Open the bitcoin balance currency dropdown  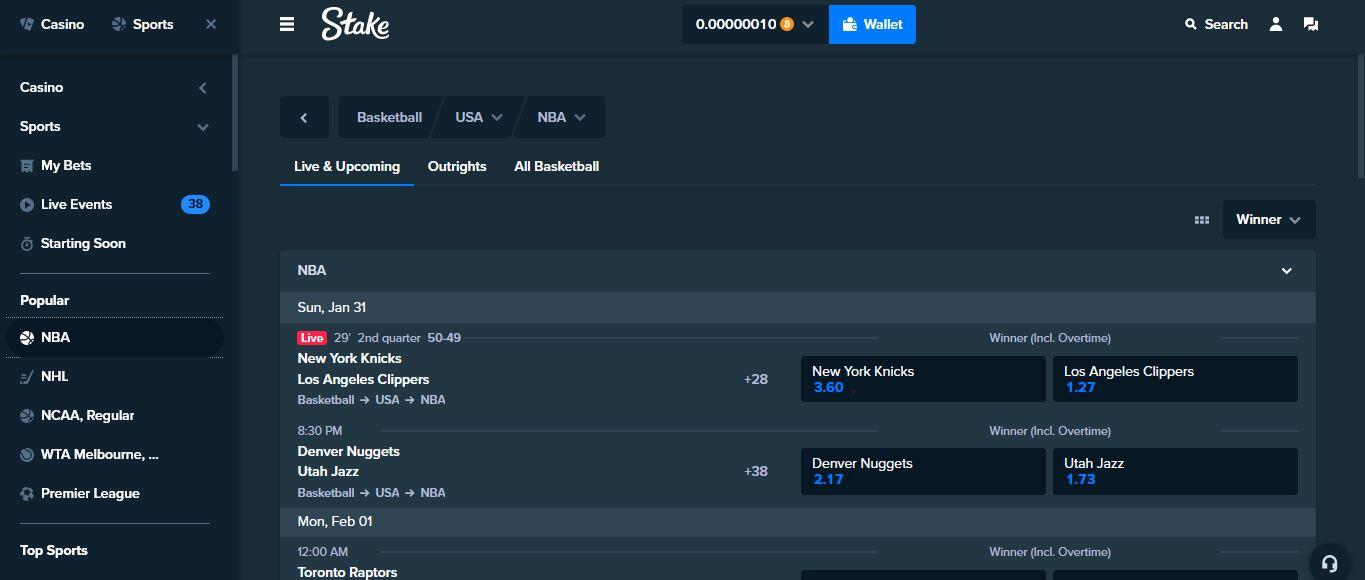coord(755,24)
